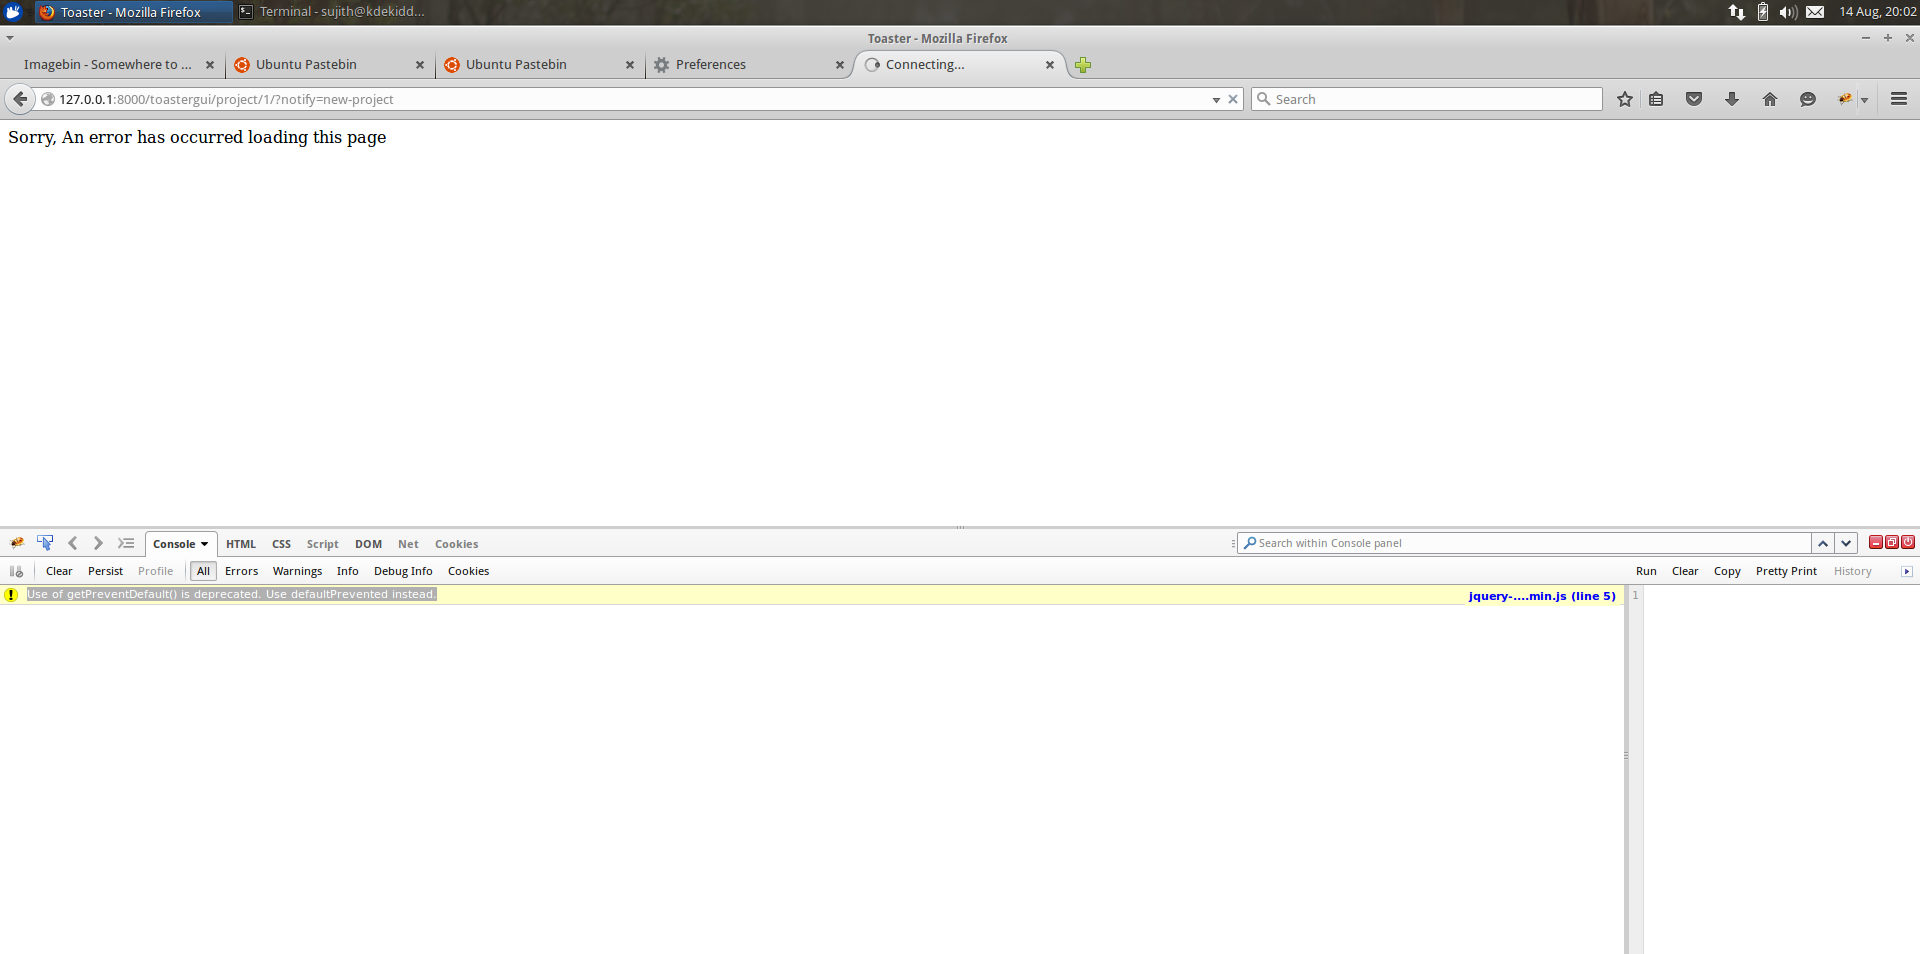Open the mail indicator in system tray
The image size is (1920, 954).
click(x=1815, y=12)
